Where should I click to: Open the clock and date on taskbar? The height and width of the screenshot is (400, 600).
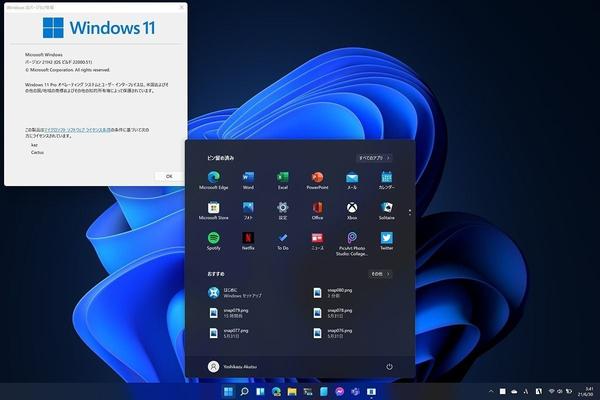tap(585, 391)
